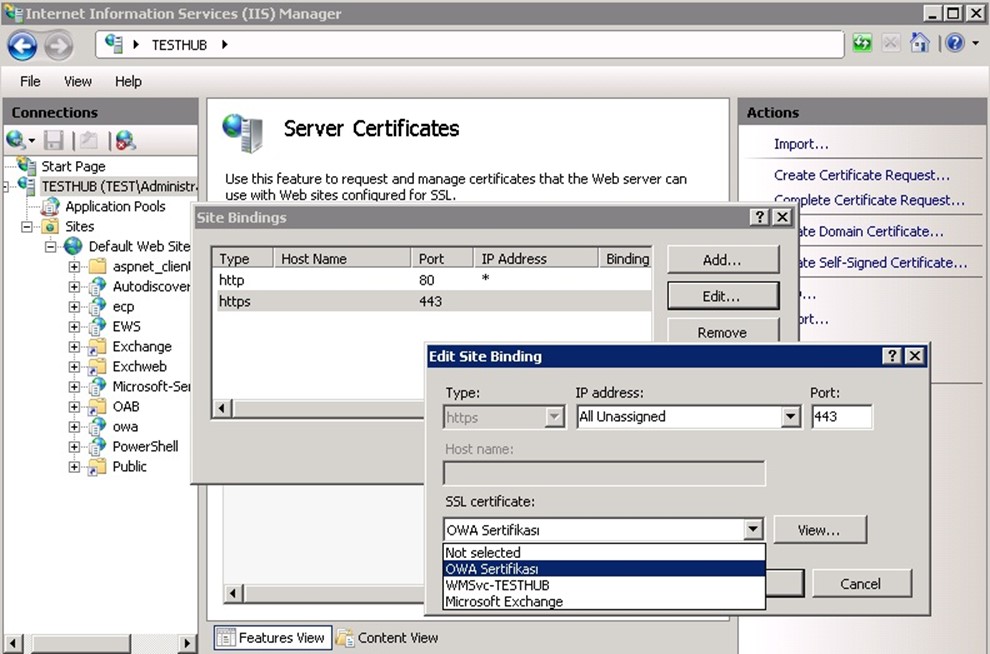Screen dimensions: 990x654
Task: Open the IP address dropdown
Action: pos(791,417)
